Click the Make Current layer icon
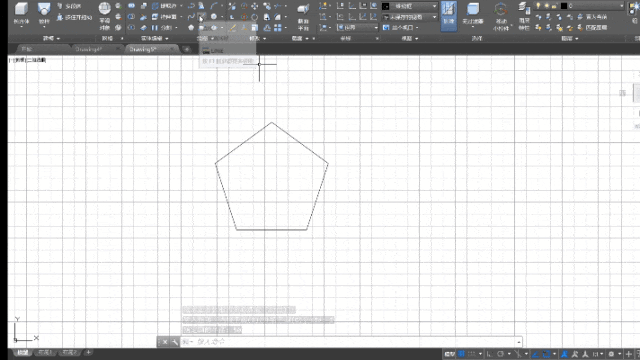640x360 pixels. click(580, 17)
